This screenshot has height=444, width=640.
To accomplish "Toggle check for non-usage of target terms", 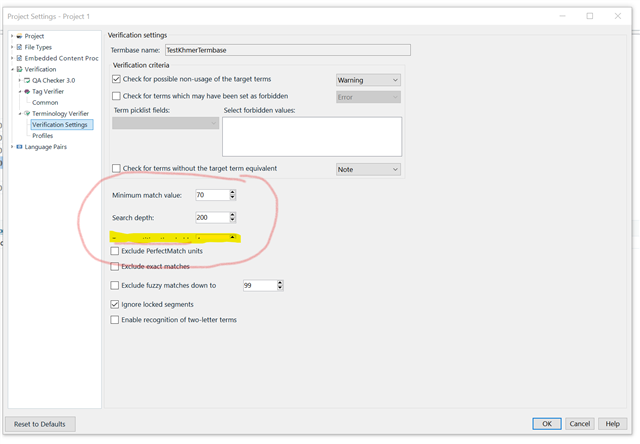I will pos(116,79).
